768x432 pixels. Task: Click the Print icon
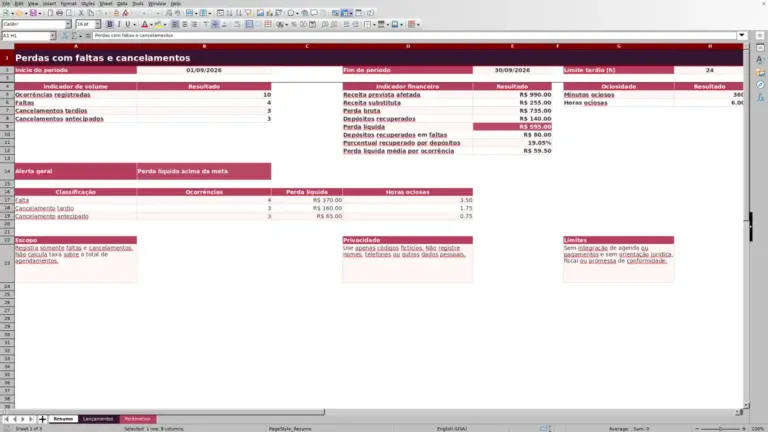click(x=59, y=13)
